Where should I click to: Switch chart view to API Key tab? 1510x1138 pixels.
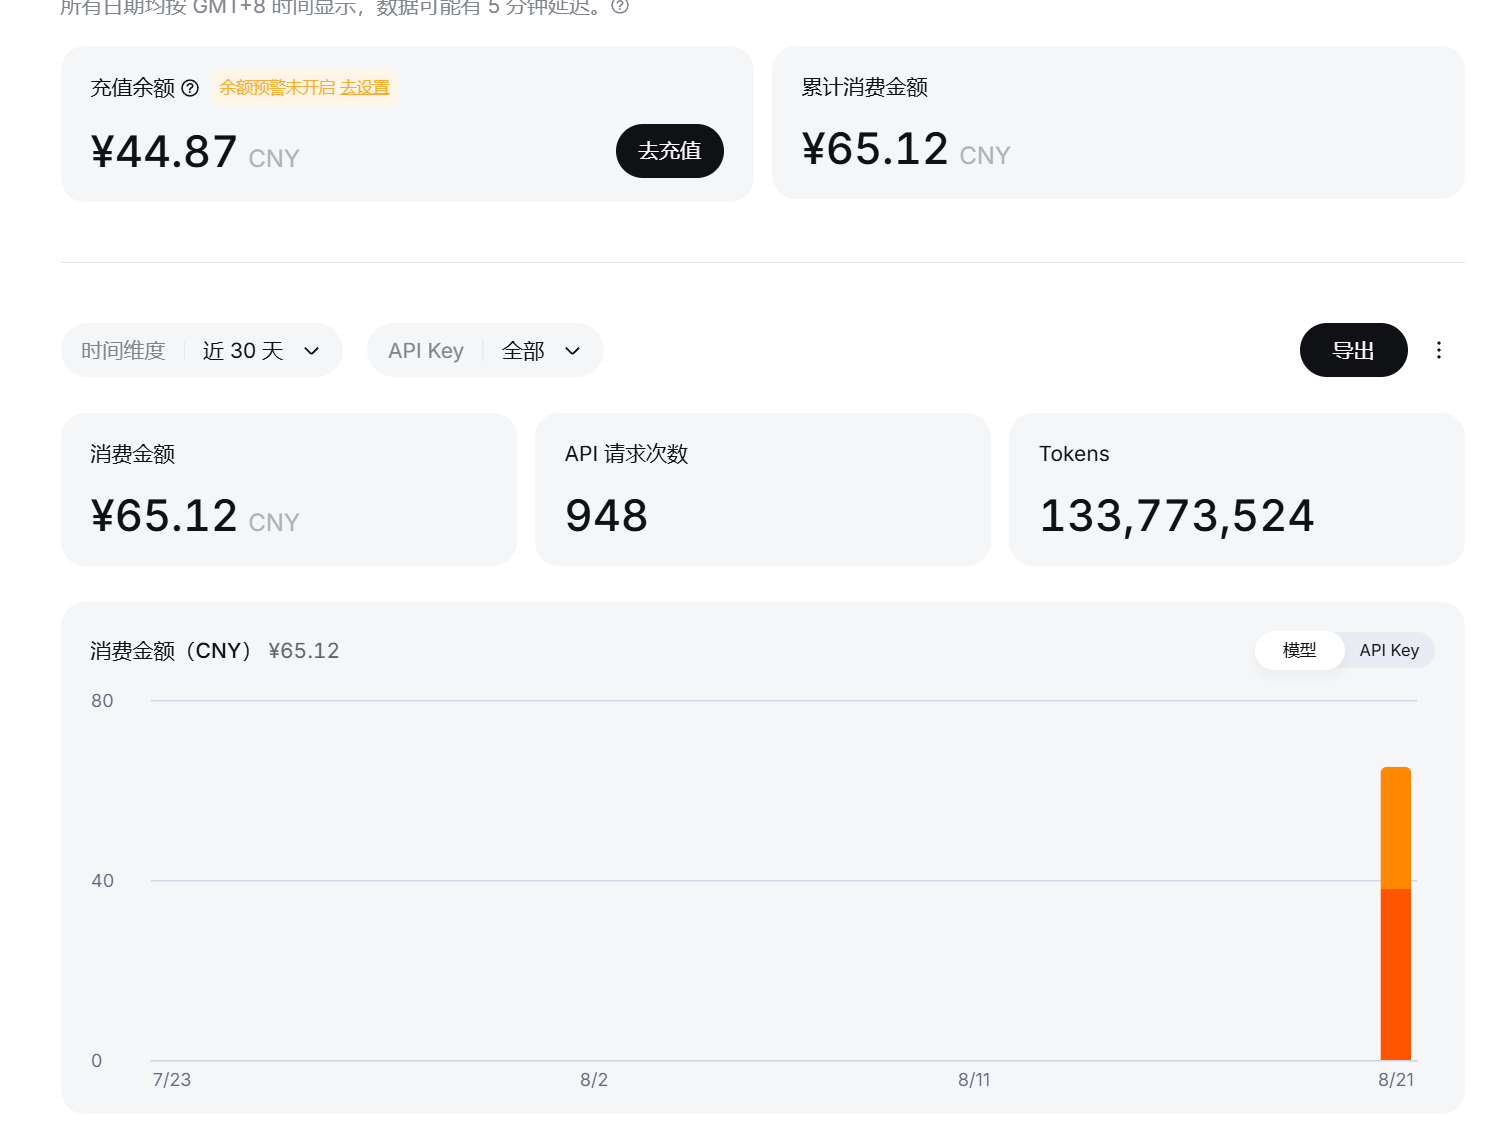pos(1389,650)
